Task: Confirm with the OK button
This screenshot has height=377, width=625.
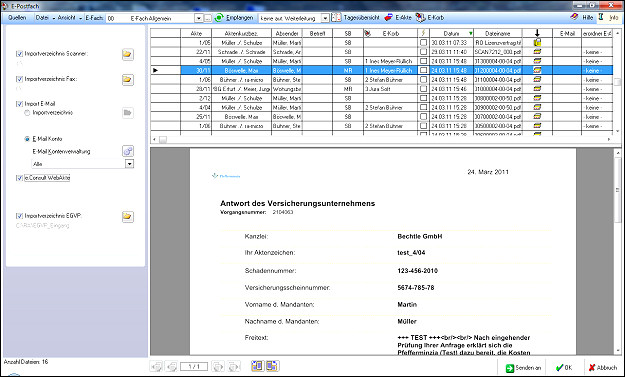Action: pos(564,367)
